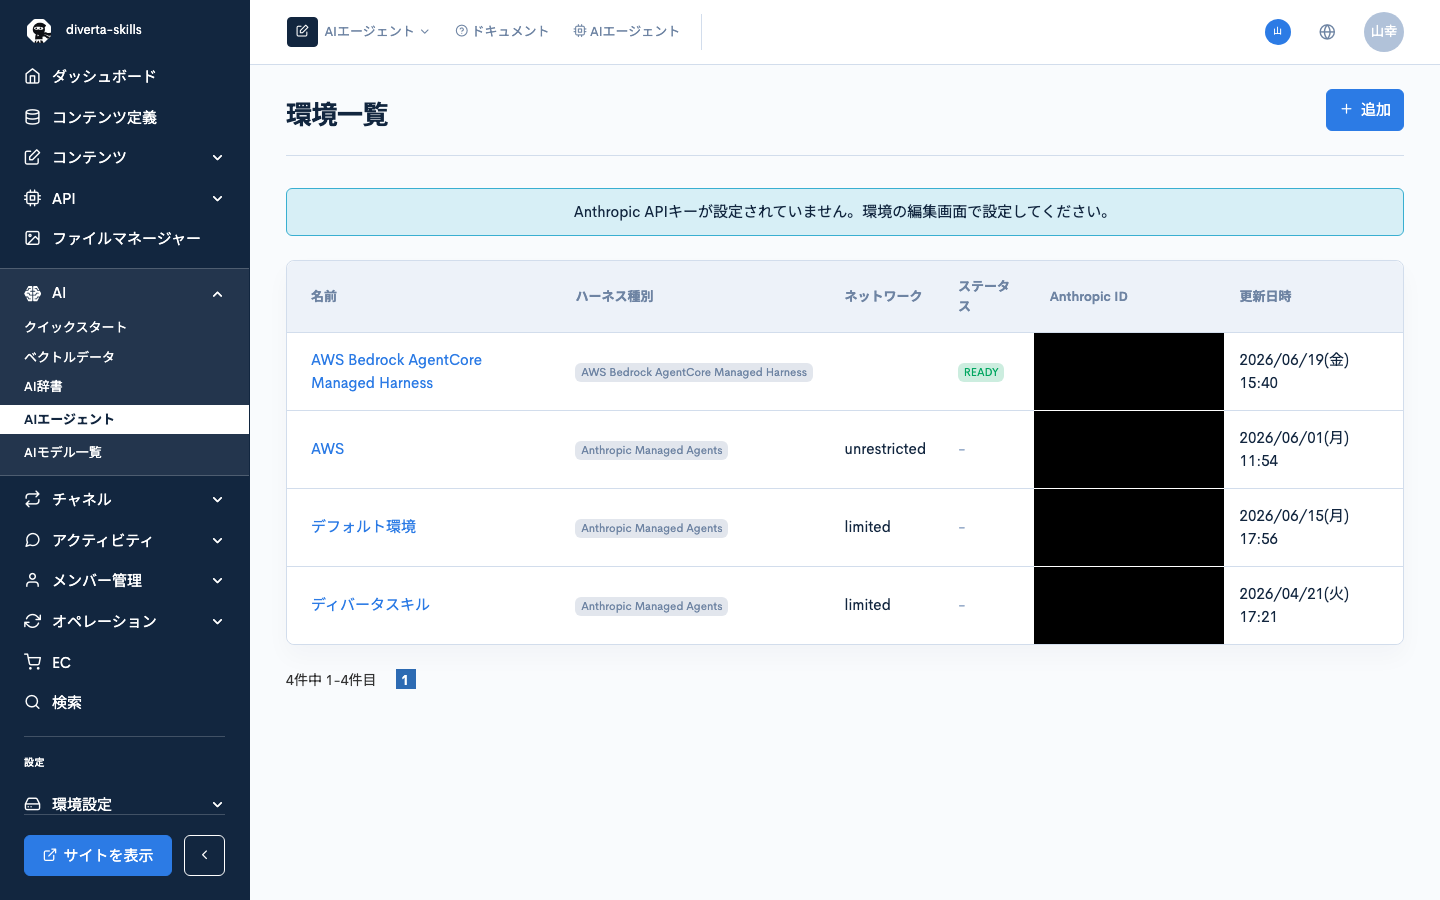
Task: Expand the アクティビティ chevron
Action: (217, 540)
